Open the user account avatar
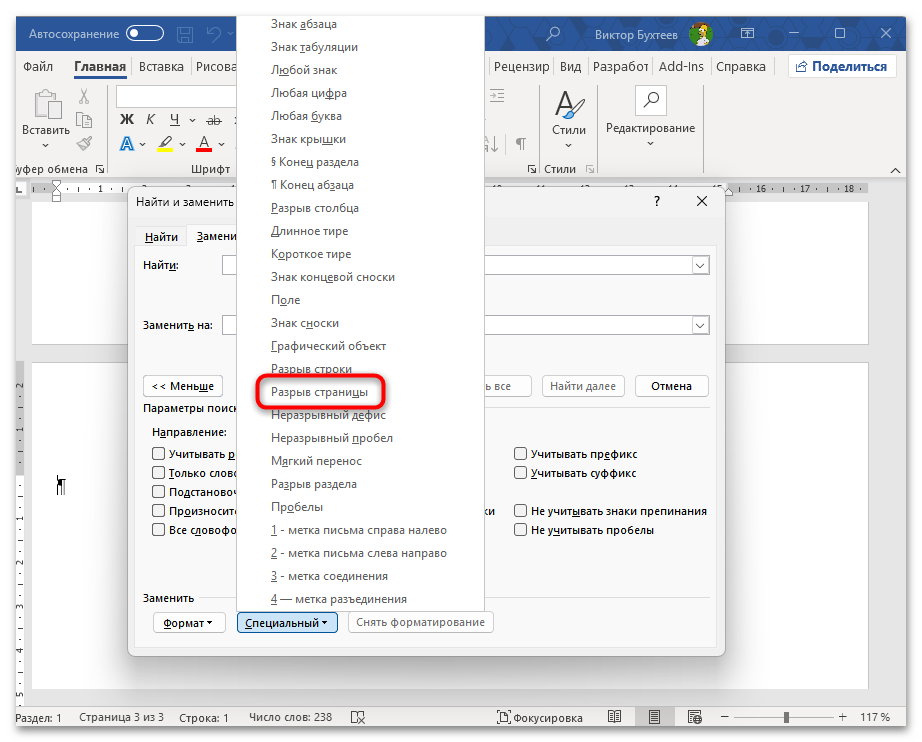 pos(700,34)
